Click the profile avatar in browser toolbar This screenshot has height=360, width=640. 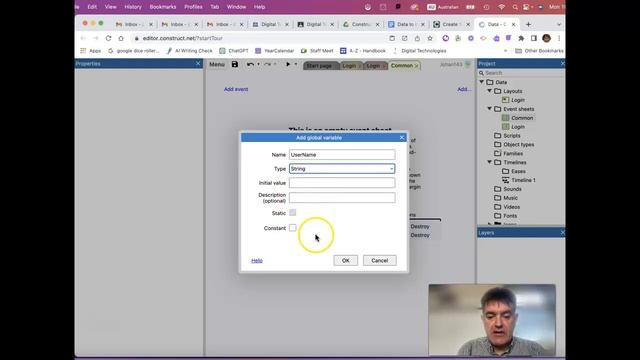click(x=547, y=38)
